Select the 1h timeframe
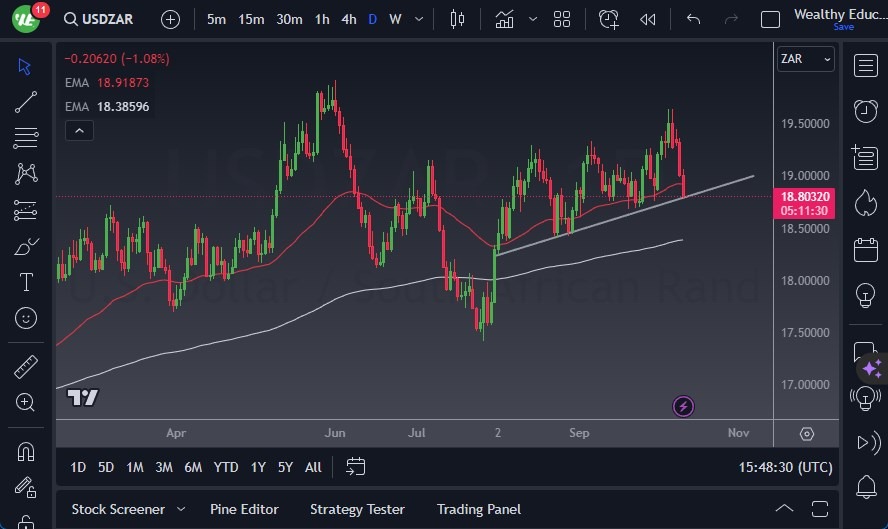This screenshot has width=888, height=529. point(321,19)
